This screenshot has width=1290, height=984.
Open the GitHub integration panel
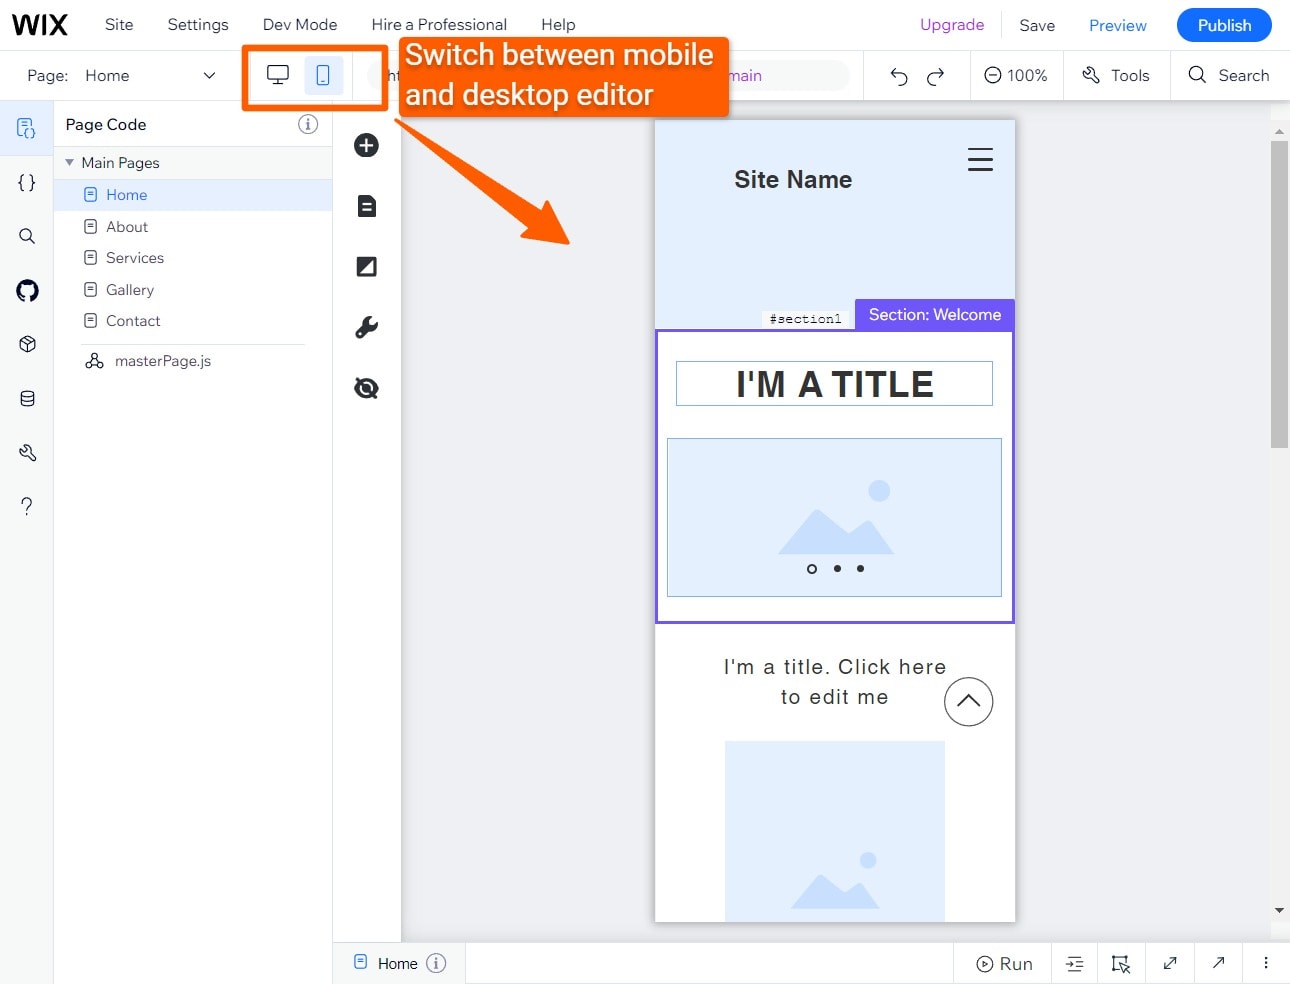(27, 291)
